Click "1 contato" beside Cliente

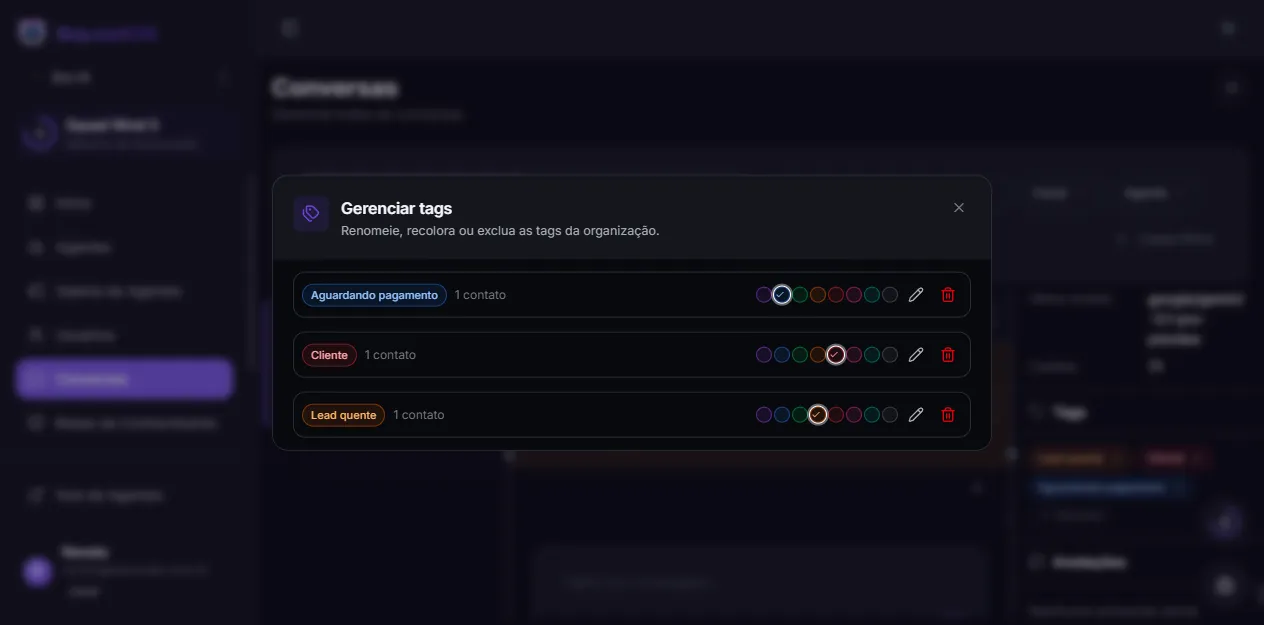point(390,355)
